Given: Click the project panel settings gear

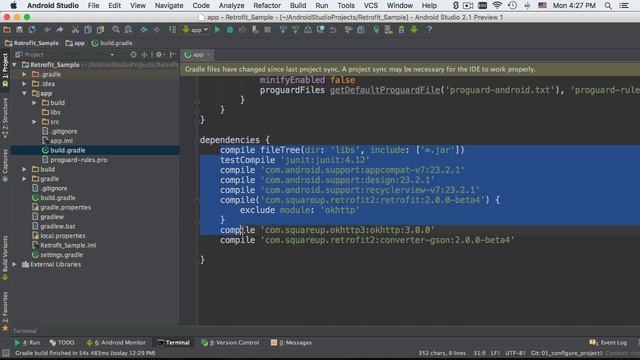Looking at the screenshot, I should click(x=159, y=55).
